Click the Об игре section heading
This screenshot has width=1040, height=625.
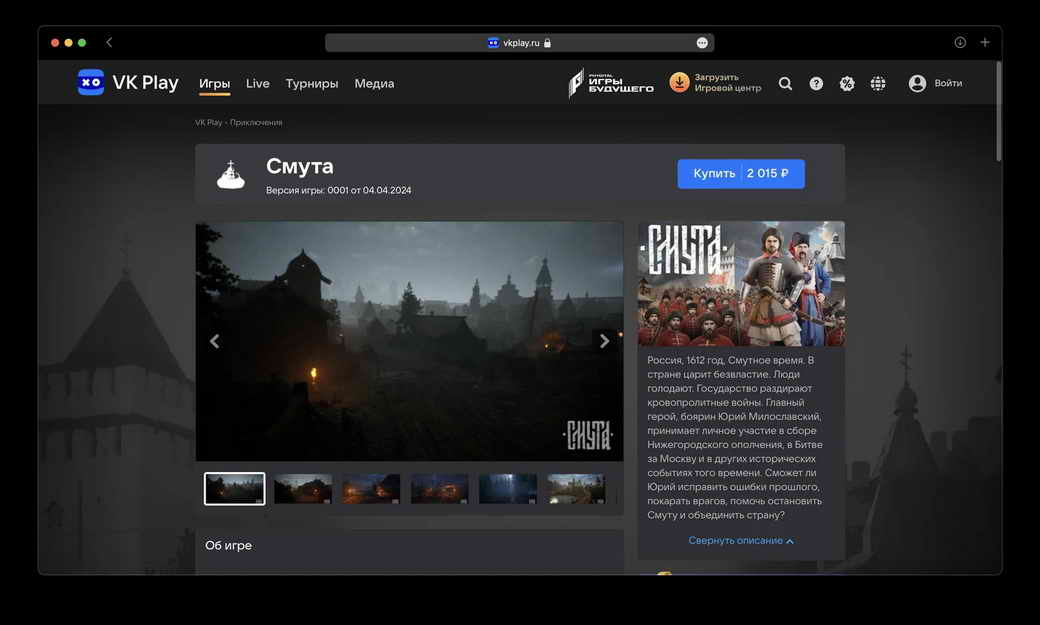(x=228, y=545)
